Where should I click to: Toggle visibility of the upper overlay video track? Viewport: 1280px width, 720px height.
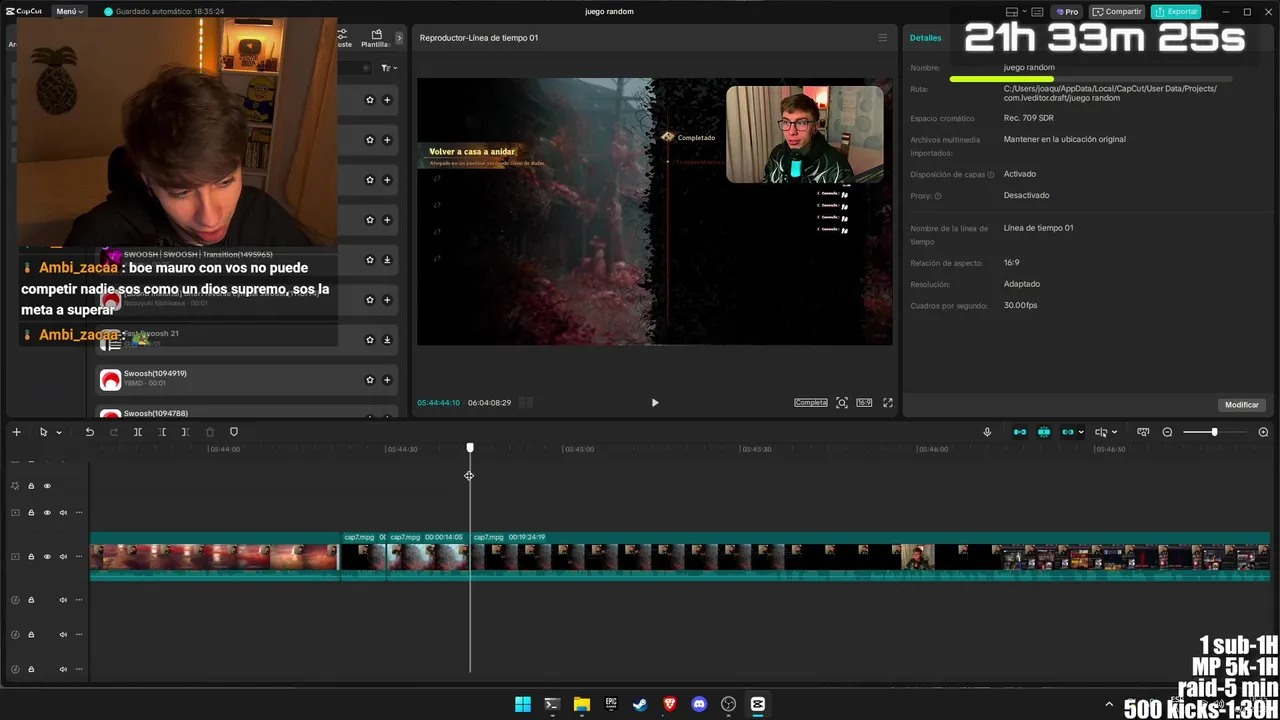point(47,513)
